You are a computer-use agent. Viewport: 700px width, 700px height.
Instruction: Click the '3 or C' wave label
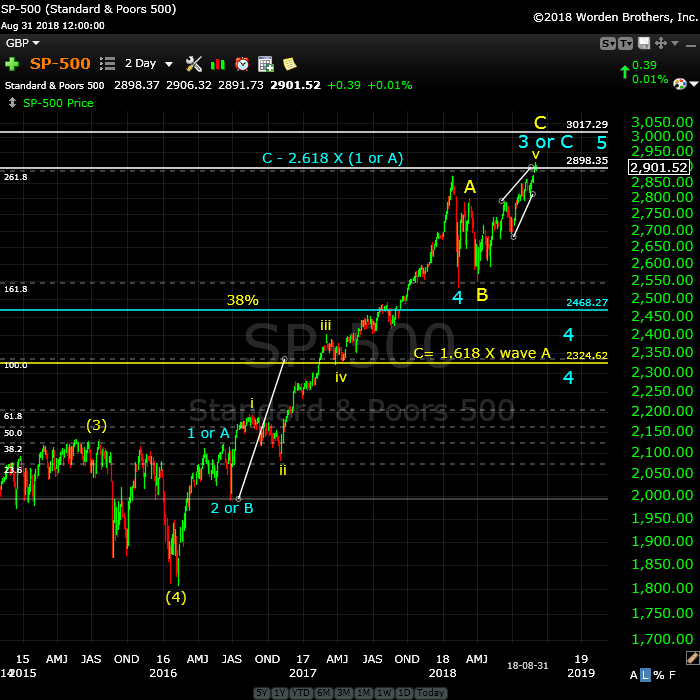pyautogui.click(x=546, y=142)
